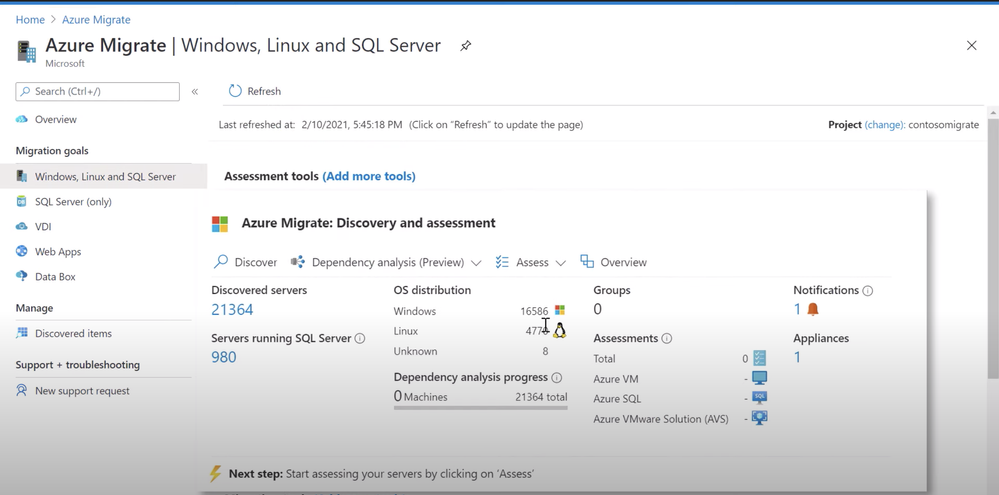Click the Data Box icon in sidebar
This screenshot has height=495, width=999.
pyautogui.click(x=22, y=276)
